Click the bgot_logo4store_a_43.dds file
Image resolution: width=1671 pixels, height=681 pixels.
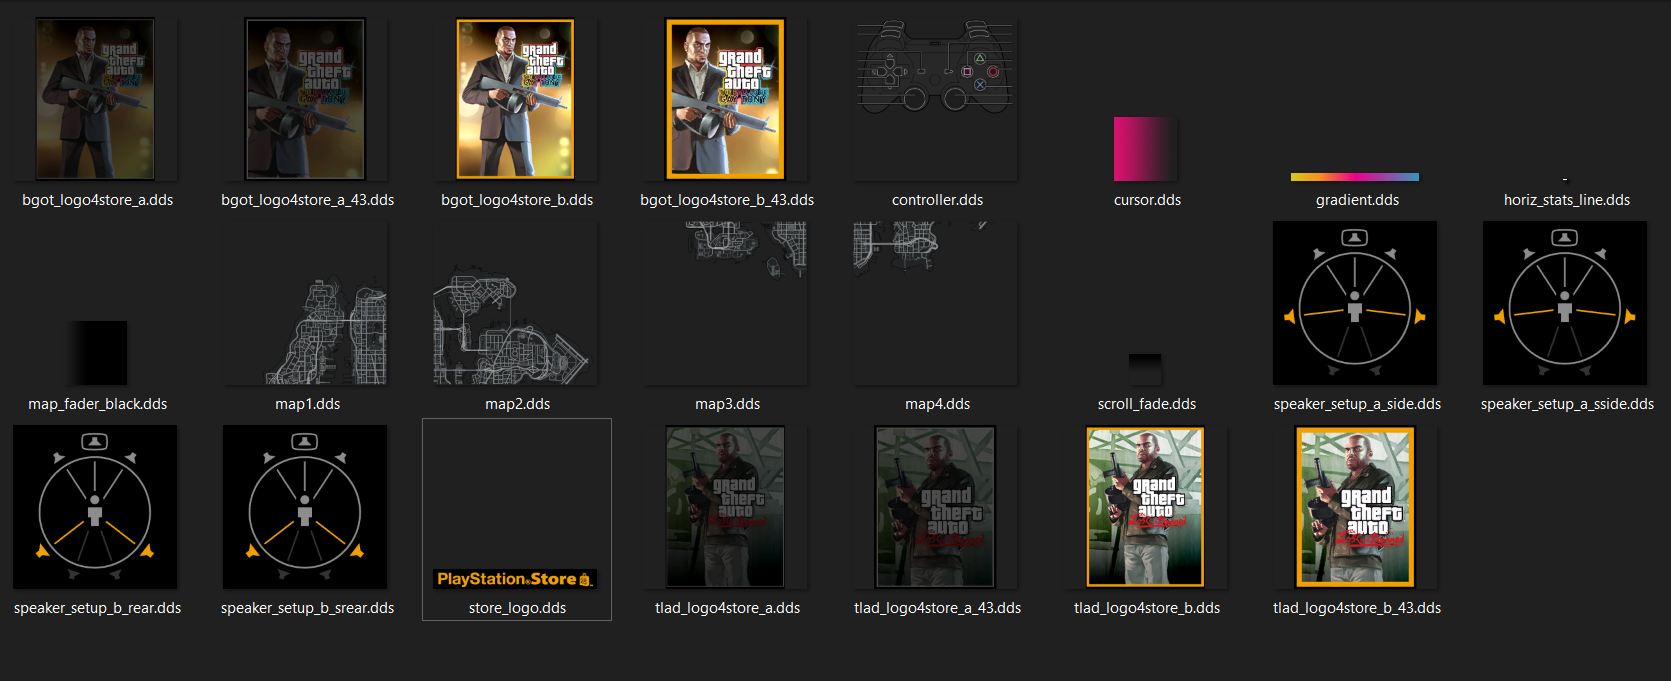click(x=306, y=99)
